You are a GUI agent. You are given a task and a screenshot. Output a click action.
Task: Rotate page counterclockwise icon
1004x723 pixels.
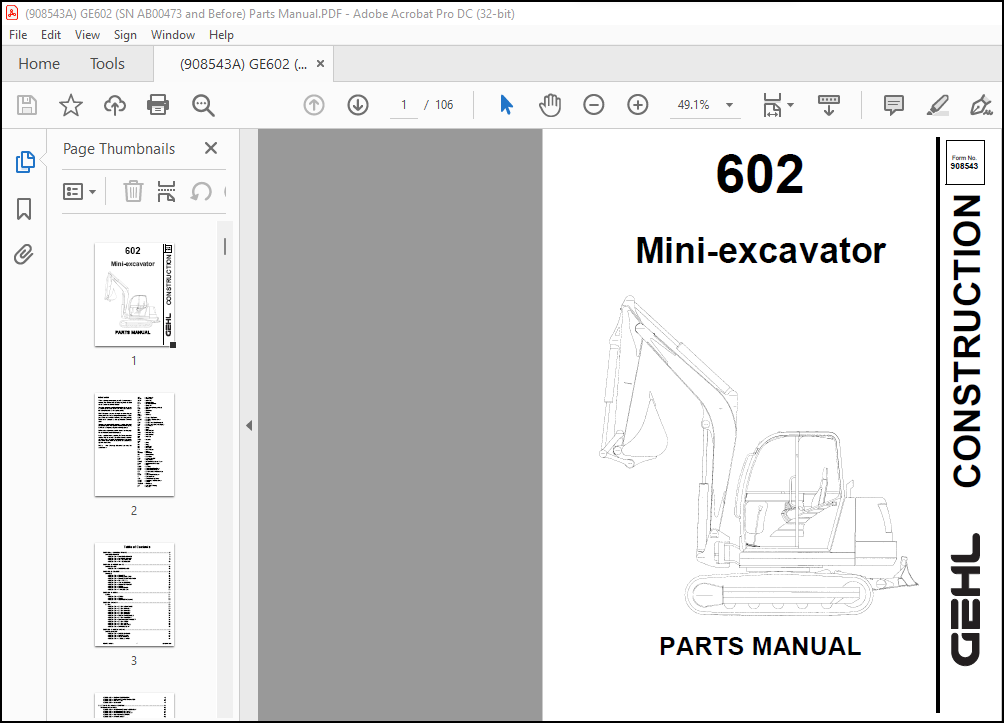point(201,191)
